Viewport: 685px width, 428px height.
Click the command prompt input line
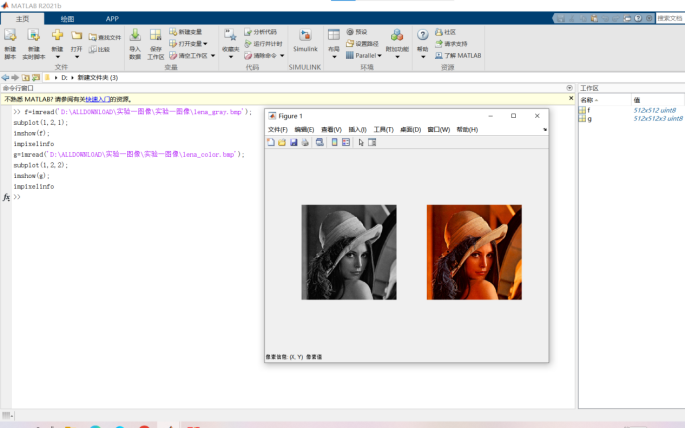[x=293, y=197]
